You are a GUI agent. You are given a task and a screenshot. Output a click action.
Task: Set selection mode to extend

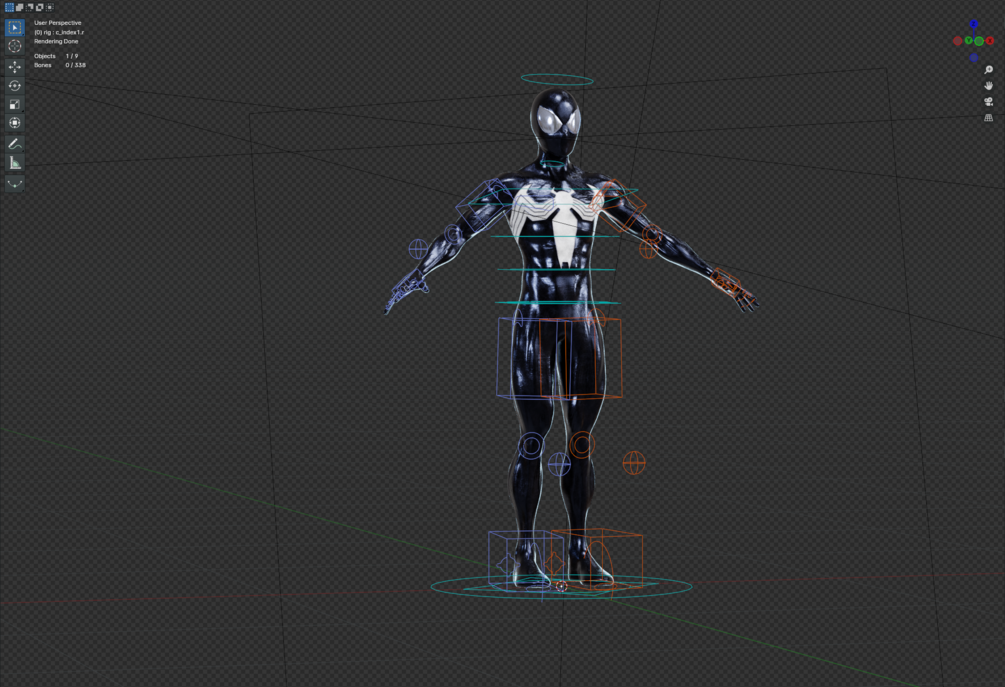pyautogui.click(x=19, y=8)
